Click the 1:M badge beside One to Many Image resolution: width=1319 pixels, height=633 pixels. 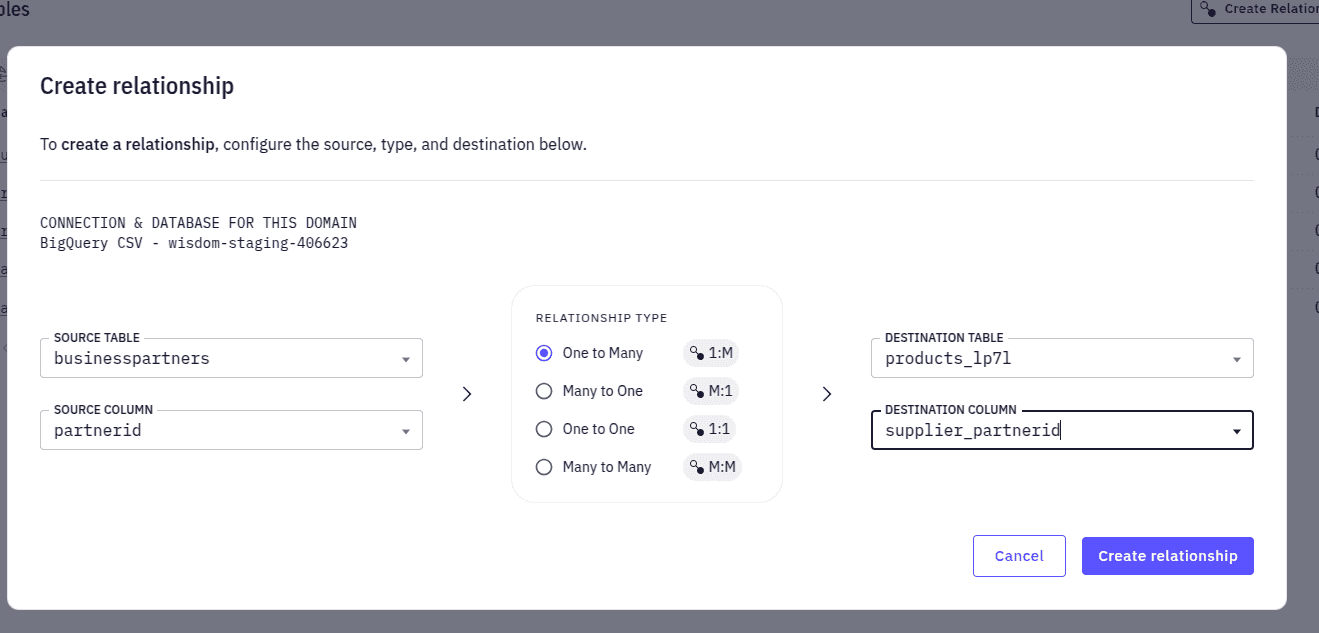712,353
